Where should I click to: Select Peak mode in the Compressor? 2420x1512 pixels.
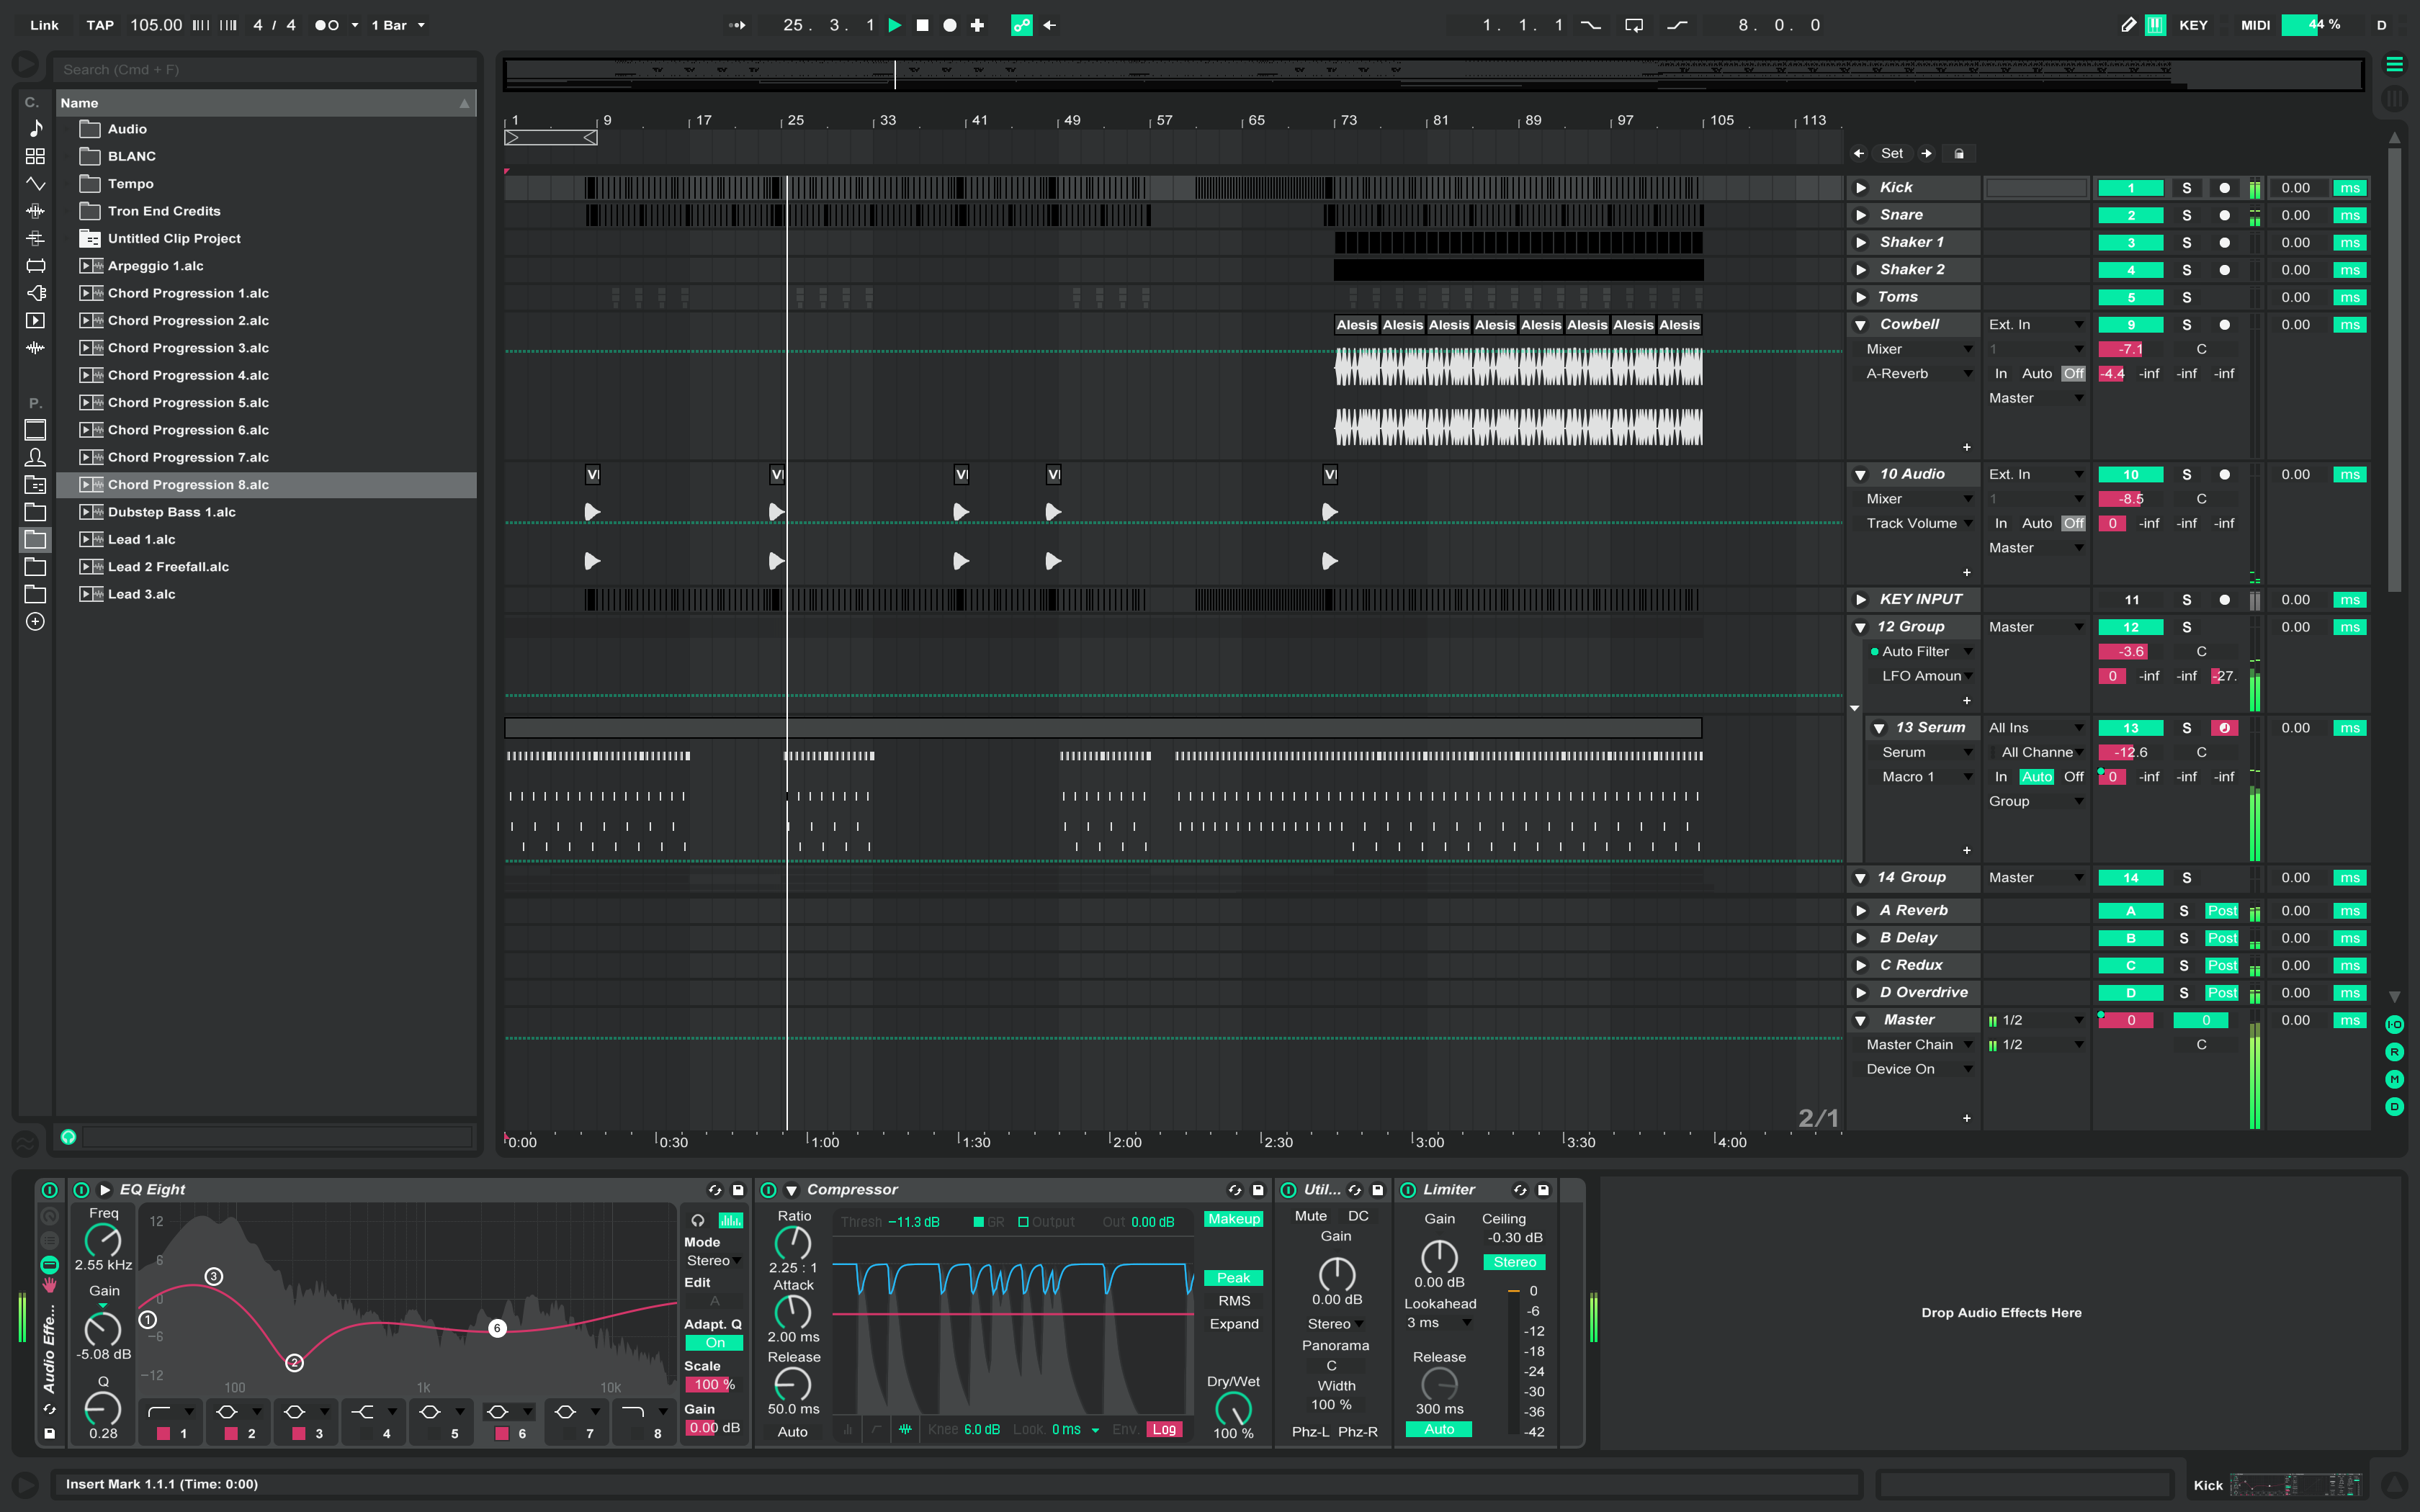tap(1234, 1278)
